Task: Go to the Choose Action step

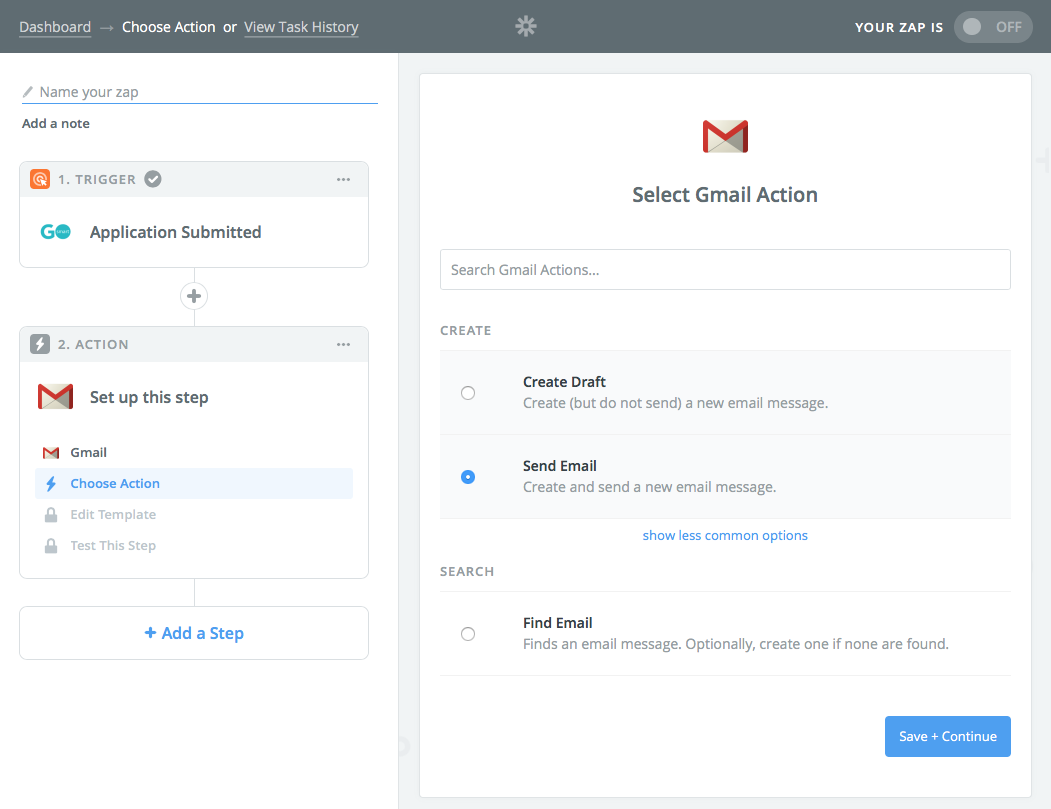Action: click(194, 483)
